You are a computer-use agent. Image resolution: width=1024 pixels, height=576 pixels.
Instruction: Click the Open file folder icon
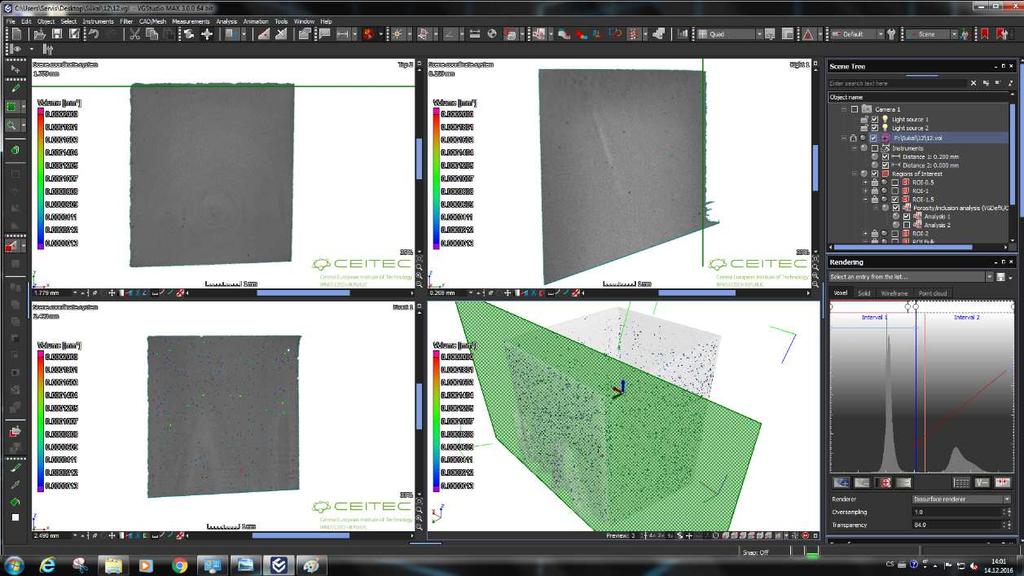(x=40, y=34)
